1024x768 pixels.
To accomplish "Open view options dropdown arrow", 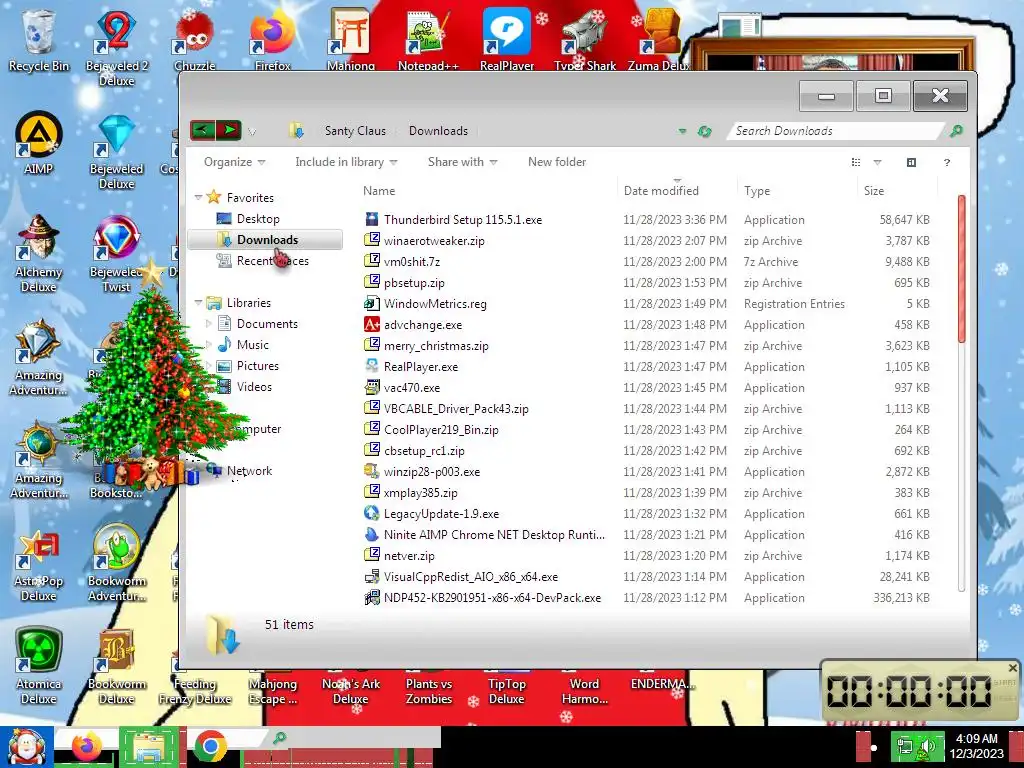I will 878,162.
